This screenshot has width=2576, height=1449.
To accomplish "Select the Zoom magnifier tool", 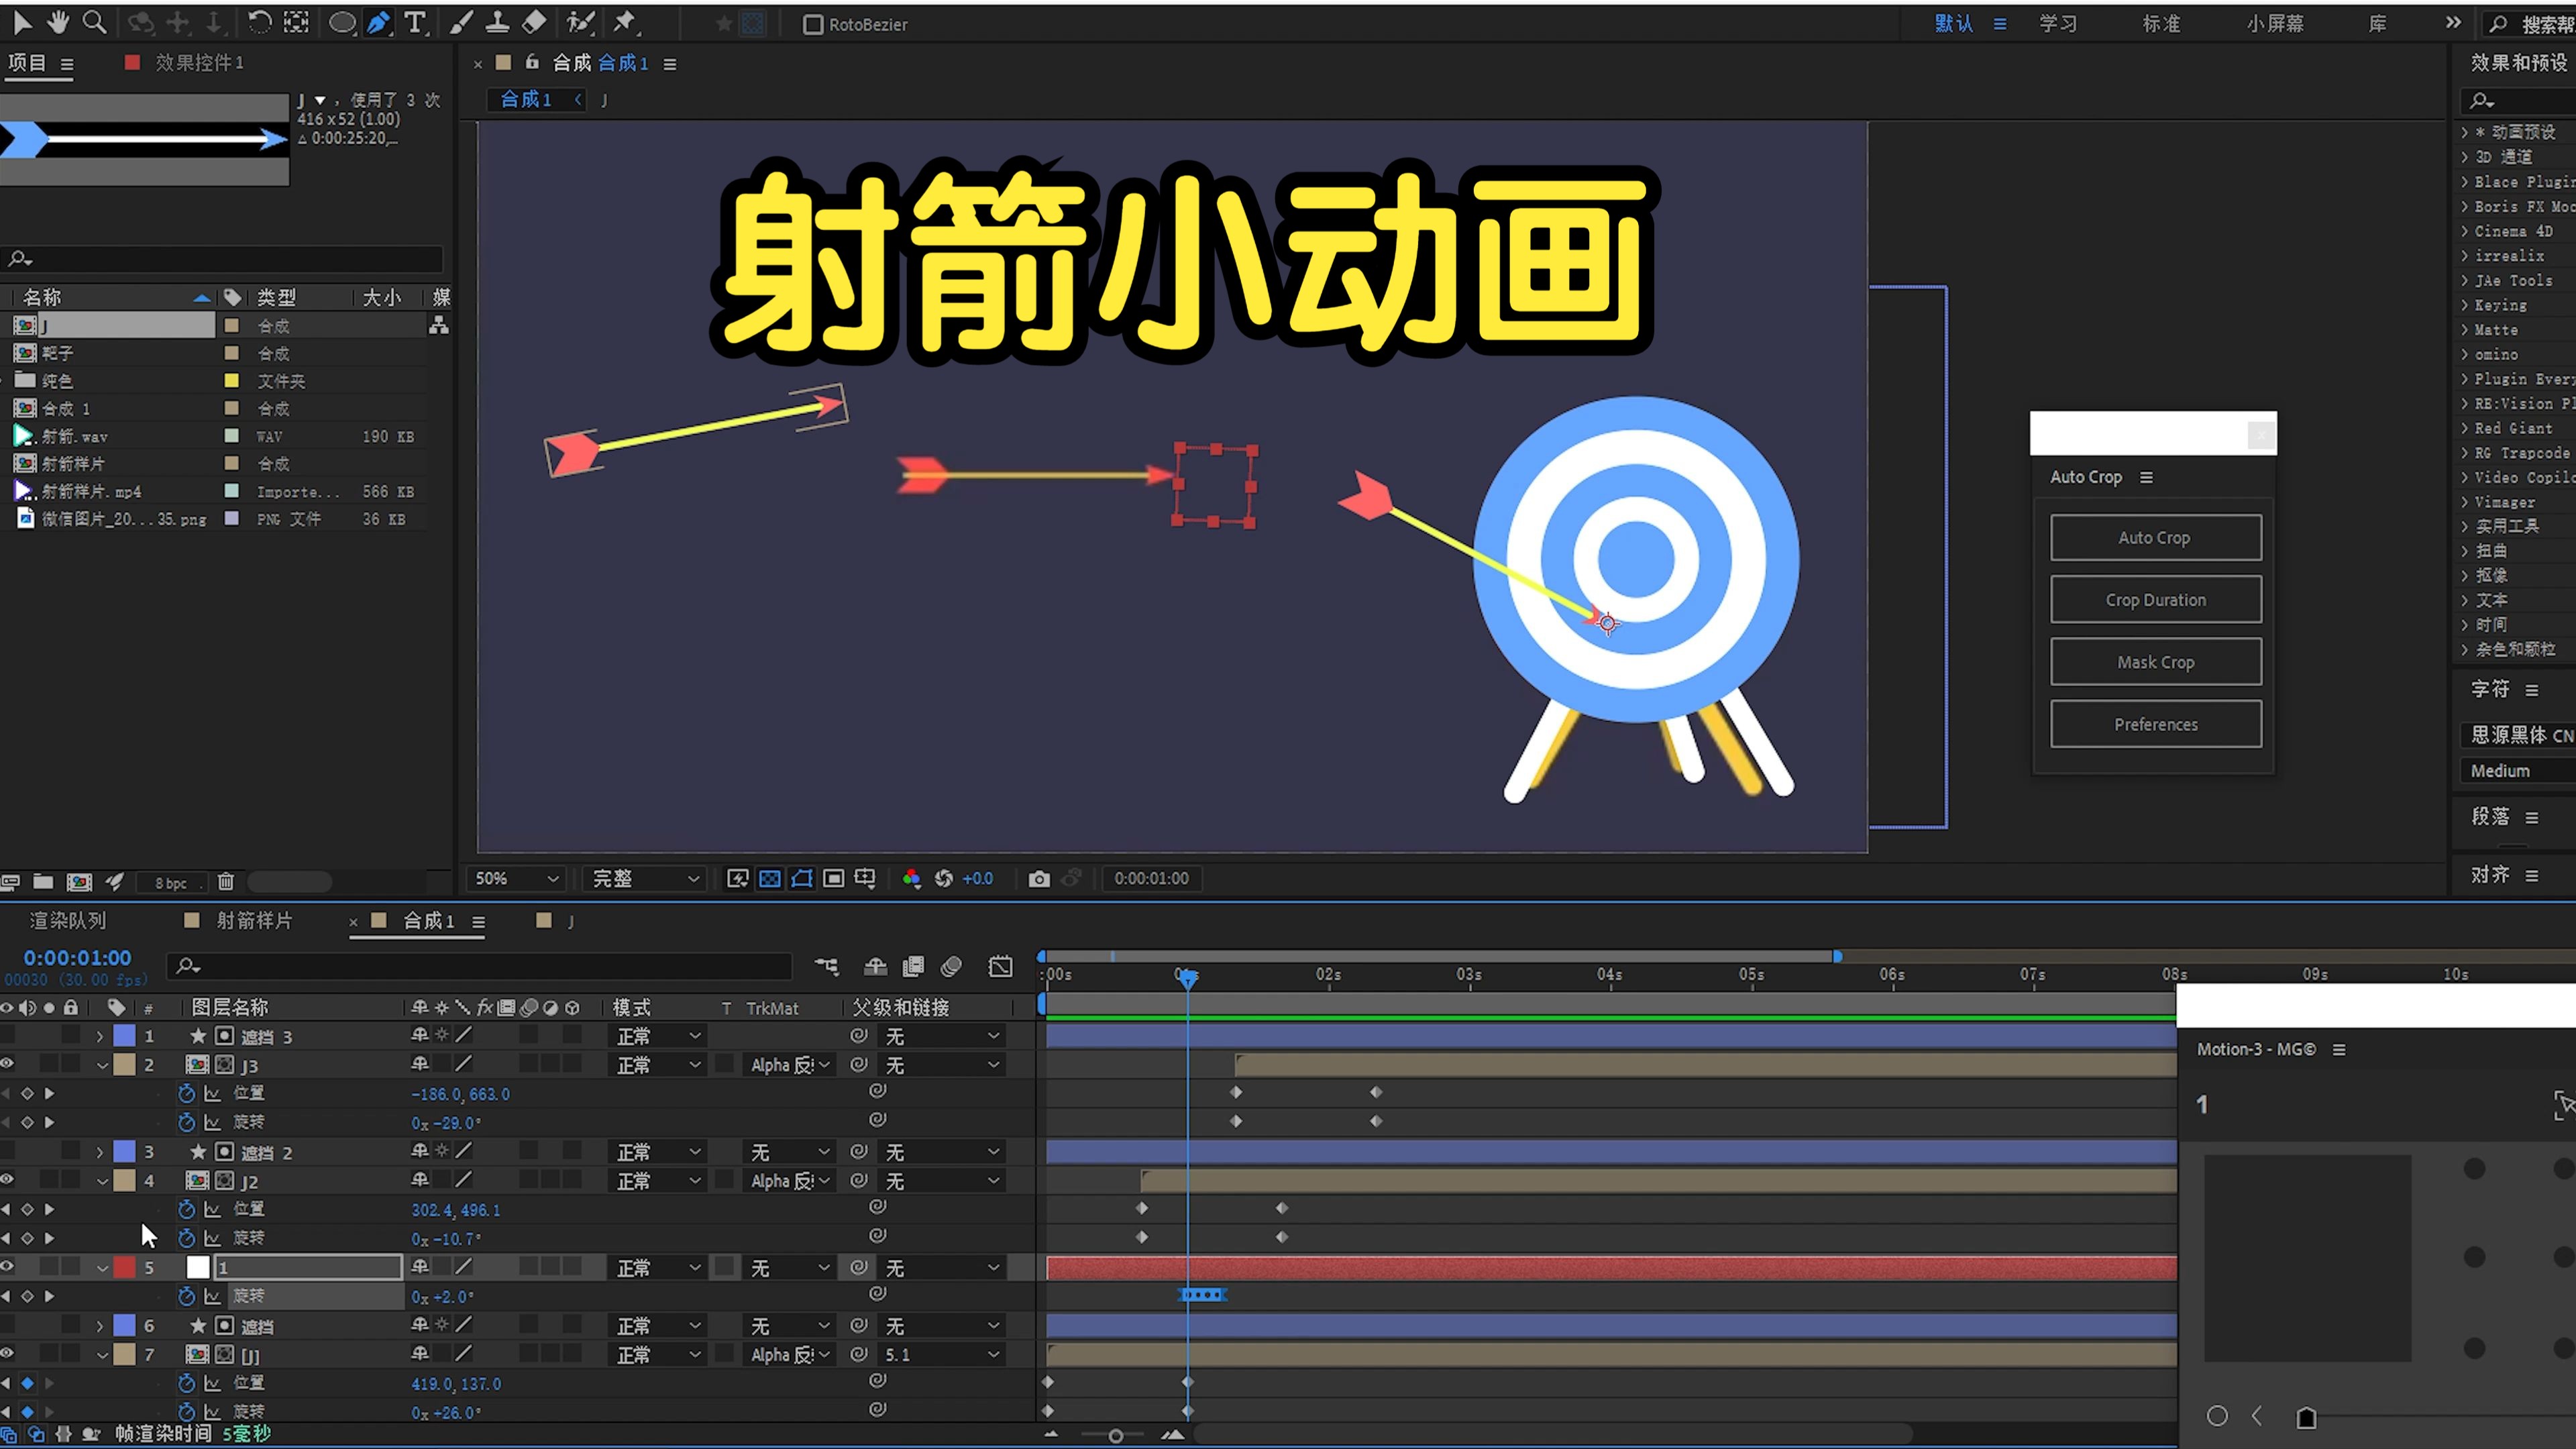I will (94, 22).
